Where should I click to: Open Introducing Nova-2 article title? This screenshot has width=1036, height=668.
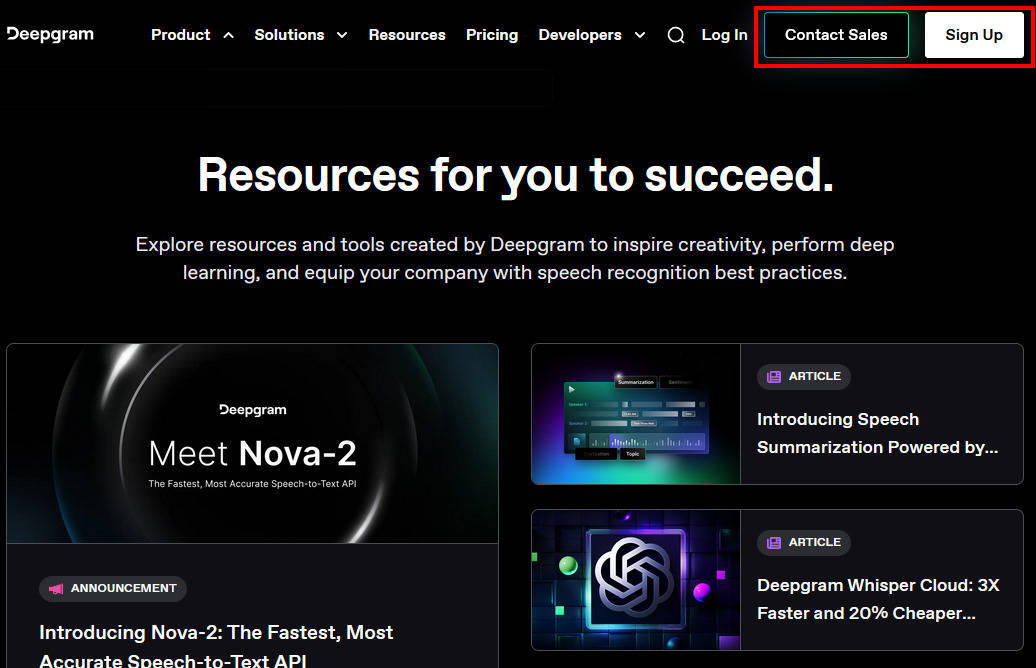click(x=216, y=646)
